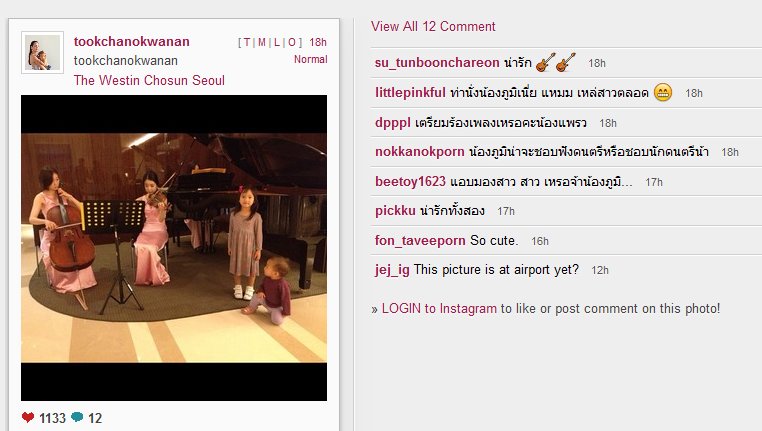
Task: Click the red heart likes icon
Action: coord(28,417)
